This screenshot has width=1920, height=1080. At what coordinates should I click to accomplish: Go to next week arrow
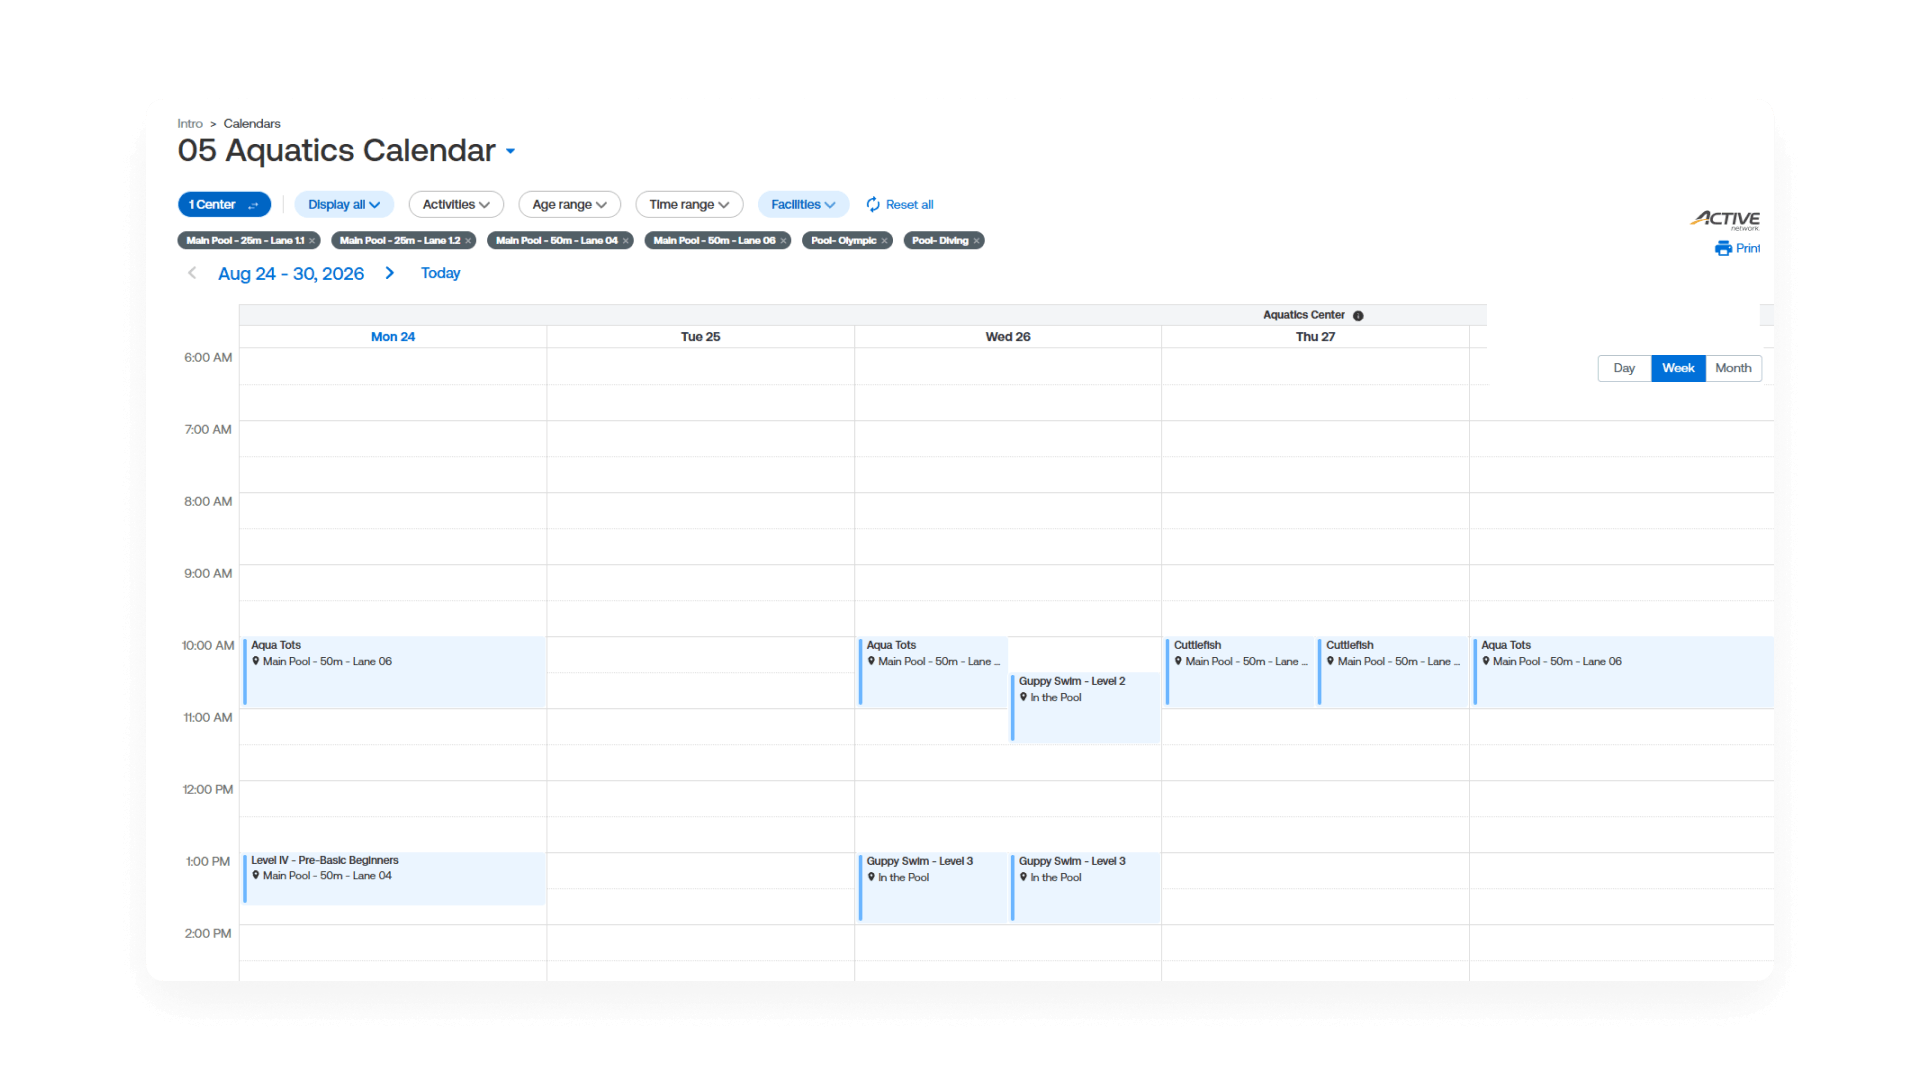390,273
